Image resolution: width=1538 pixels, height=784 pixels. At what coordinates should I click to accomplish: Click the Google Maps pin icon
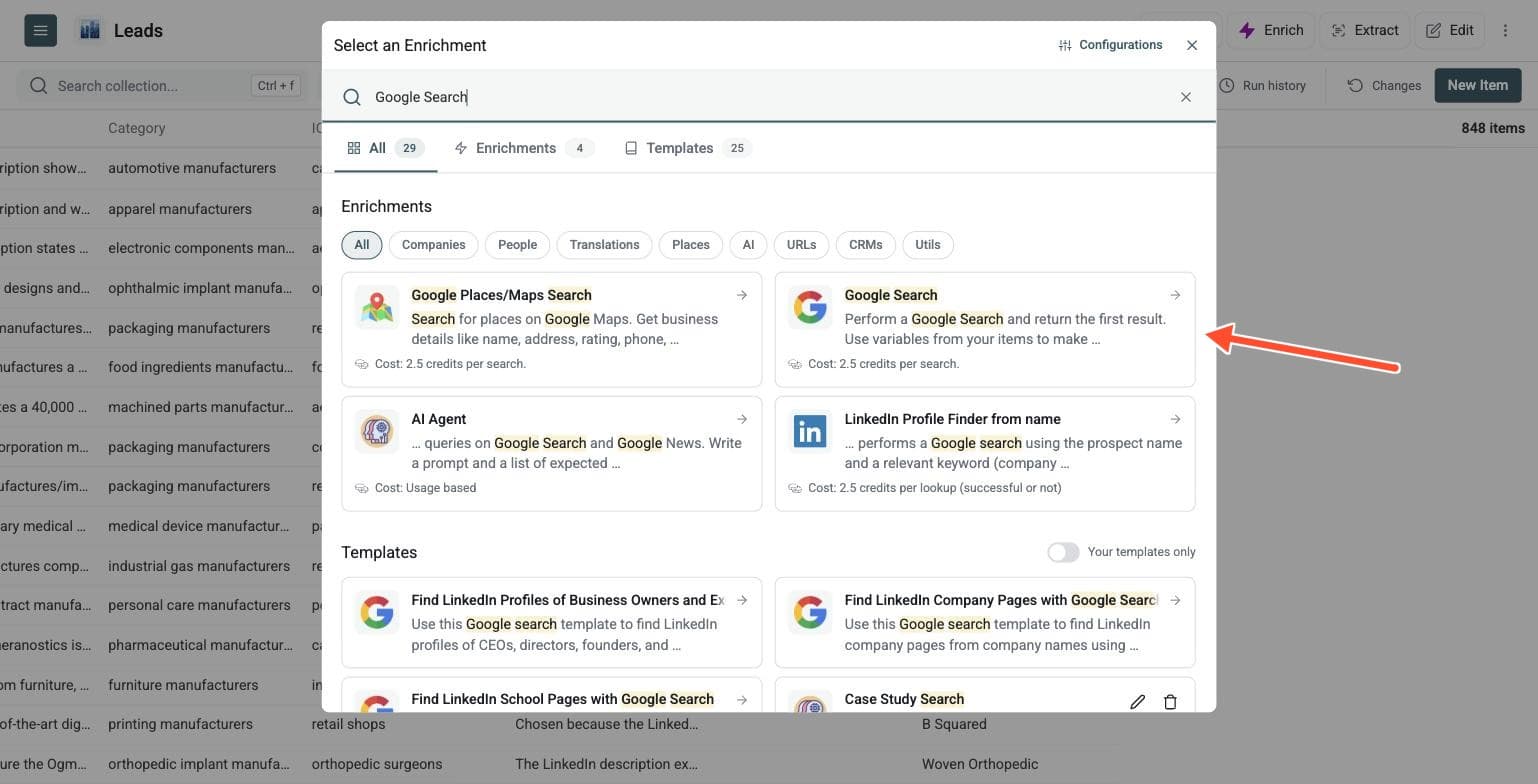377,308
